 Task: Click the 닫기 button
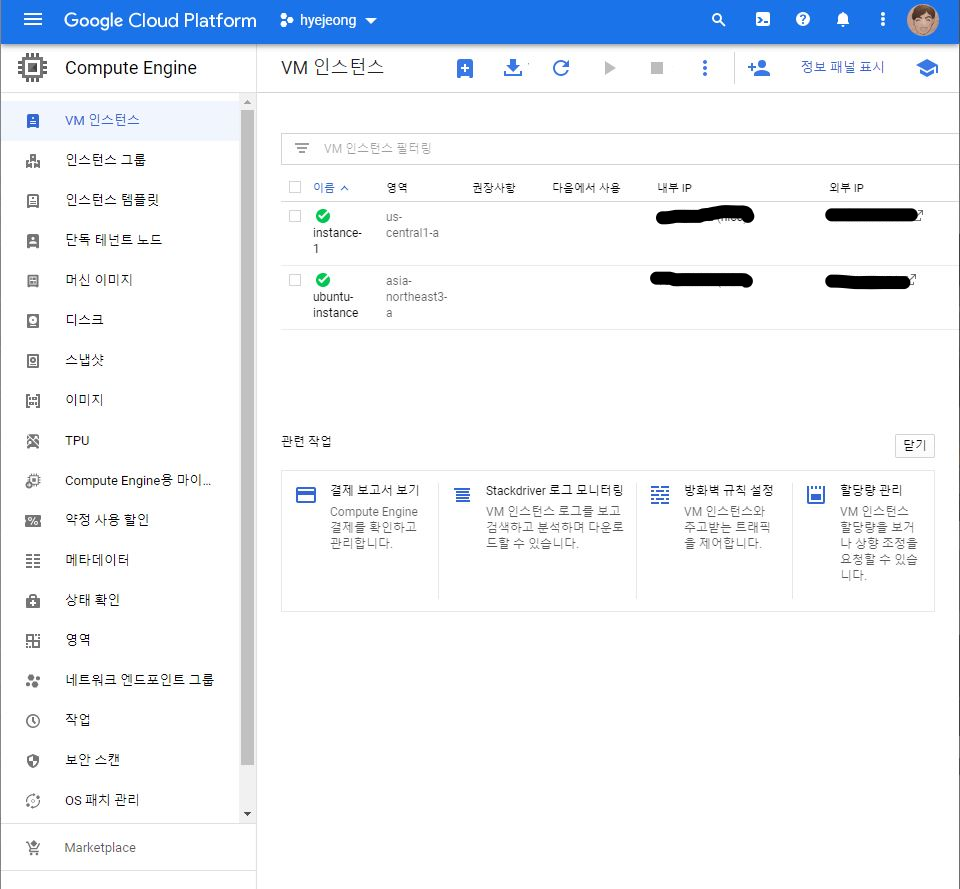tap(915, 445)
